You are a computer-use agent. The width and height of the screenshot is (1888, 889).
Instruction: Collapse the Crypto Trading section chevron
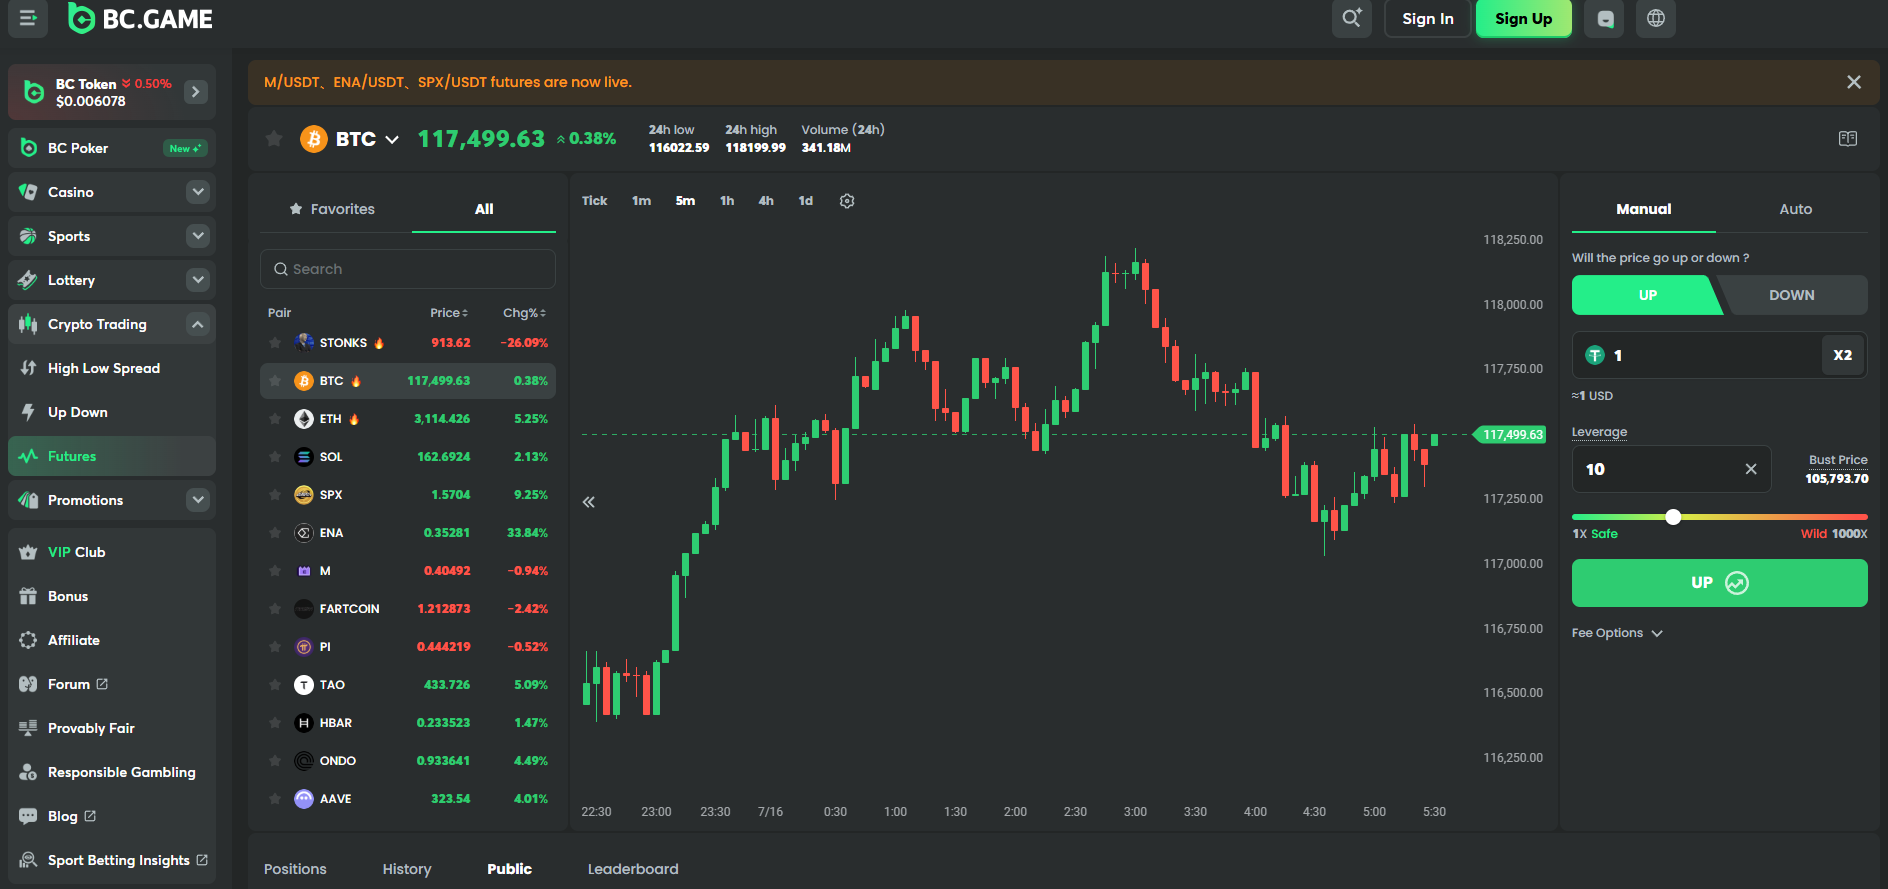pyautogui.click(x=198, y=324)
